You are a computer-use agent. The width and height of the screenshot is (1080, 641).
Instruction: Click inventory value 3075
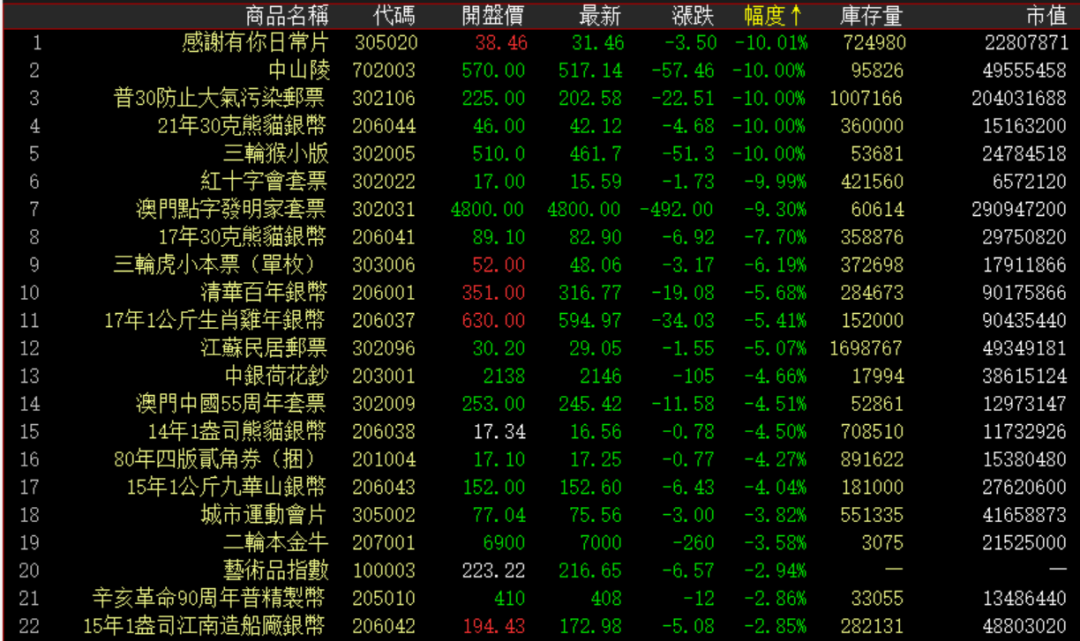click(882, 543)
